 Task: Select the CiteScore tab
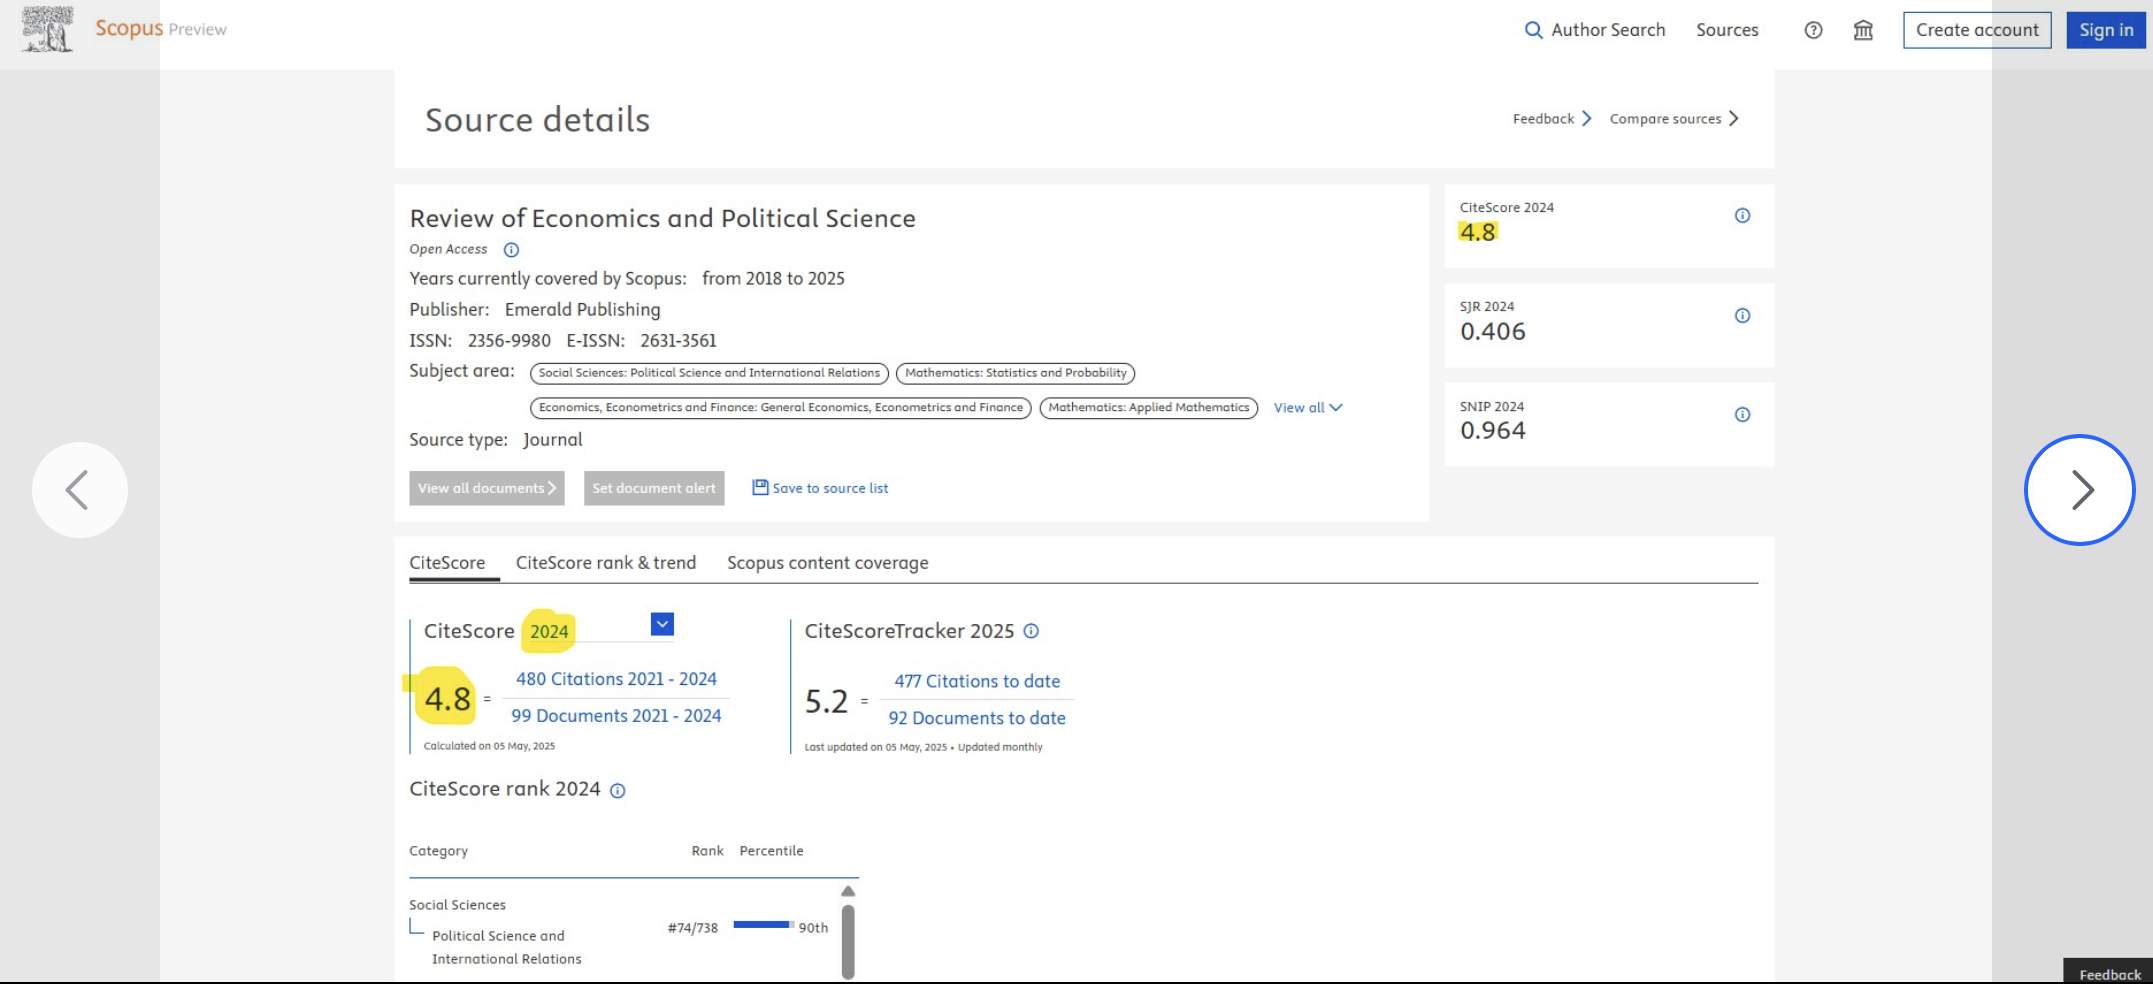tap(447, 563)
